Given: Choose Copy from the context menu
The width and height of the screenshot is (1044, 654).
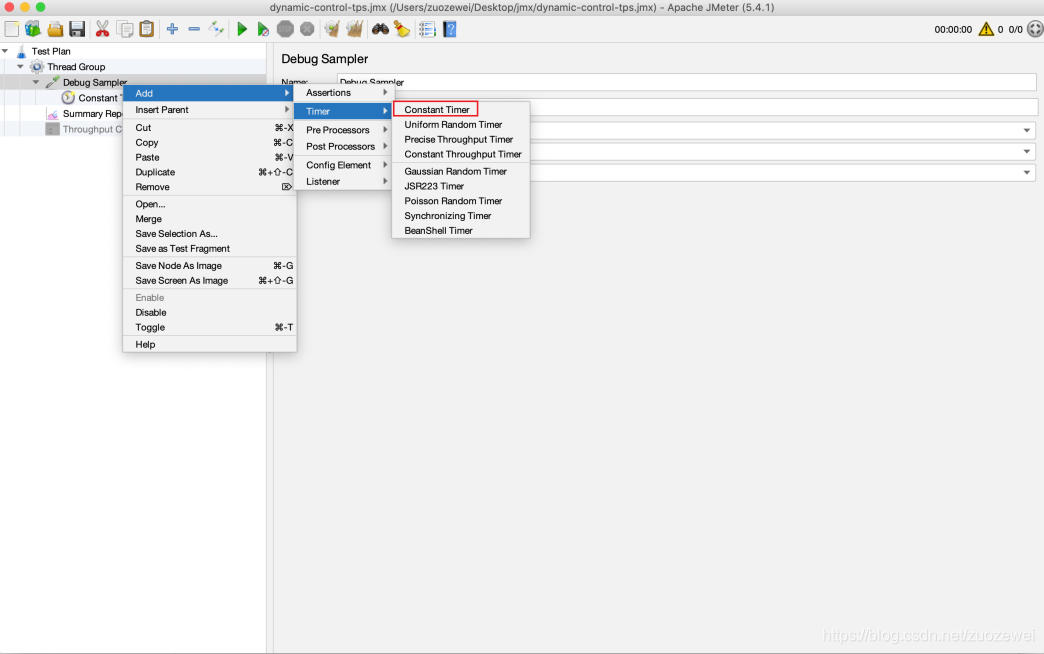Looking at the screenshot, I should (x=209, y=143).
